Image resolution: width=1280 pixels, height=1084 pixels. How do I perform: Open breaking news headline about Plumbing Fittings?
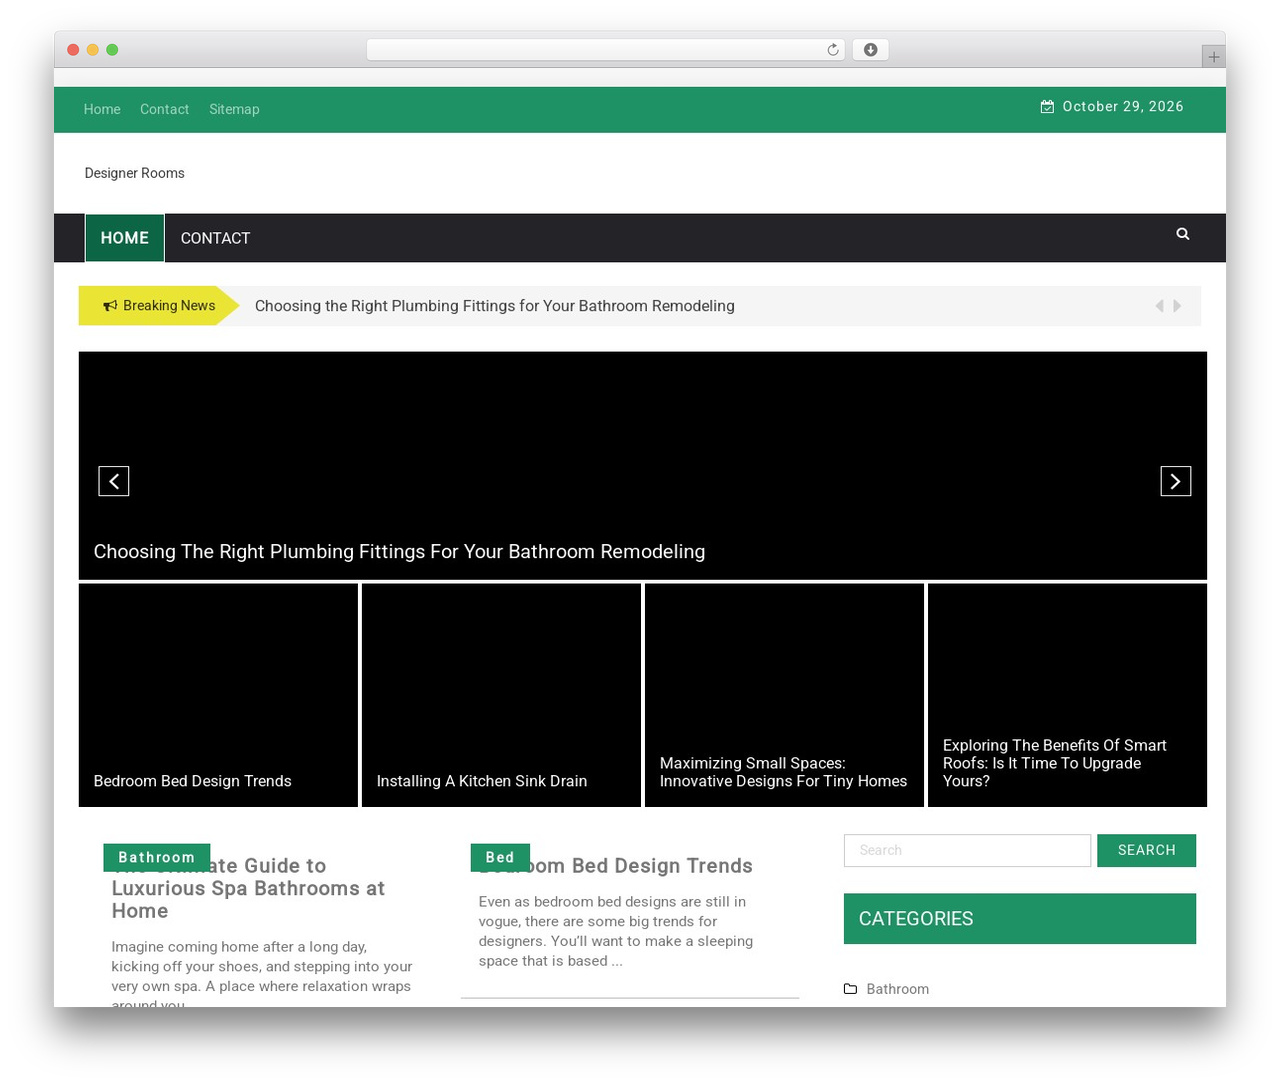(x=495, y=306)
